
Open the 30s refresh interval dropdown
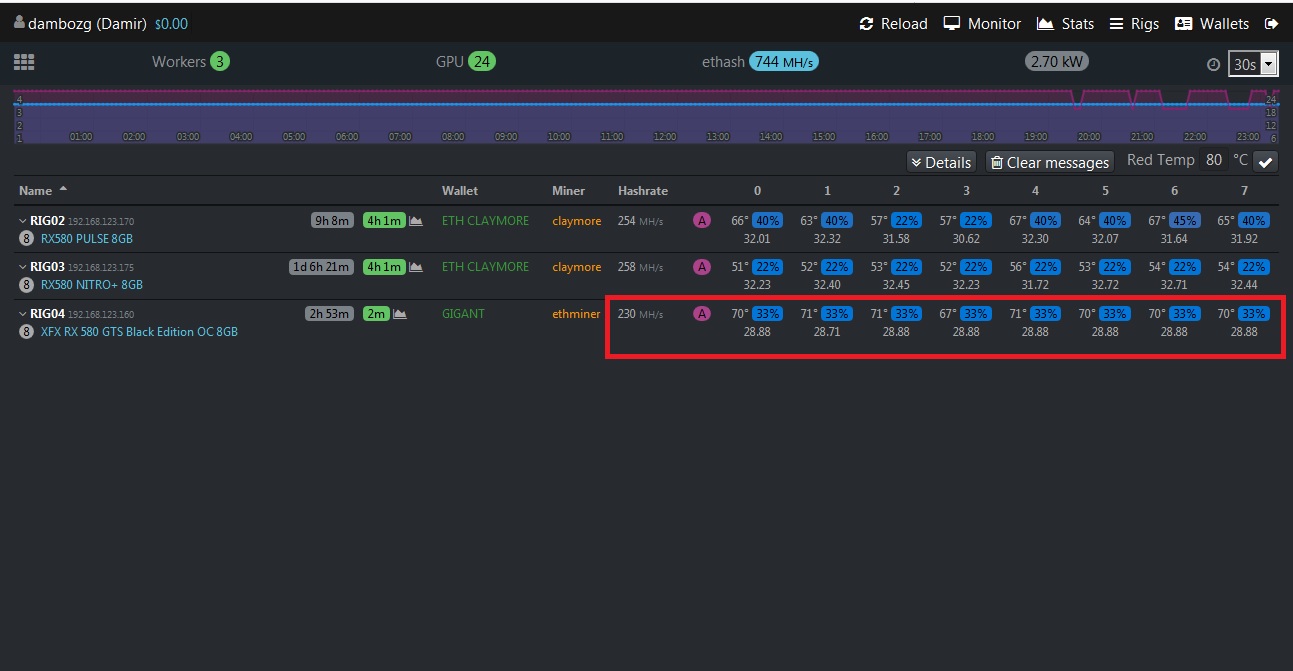[1253, 64]
